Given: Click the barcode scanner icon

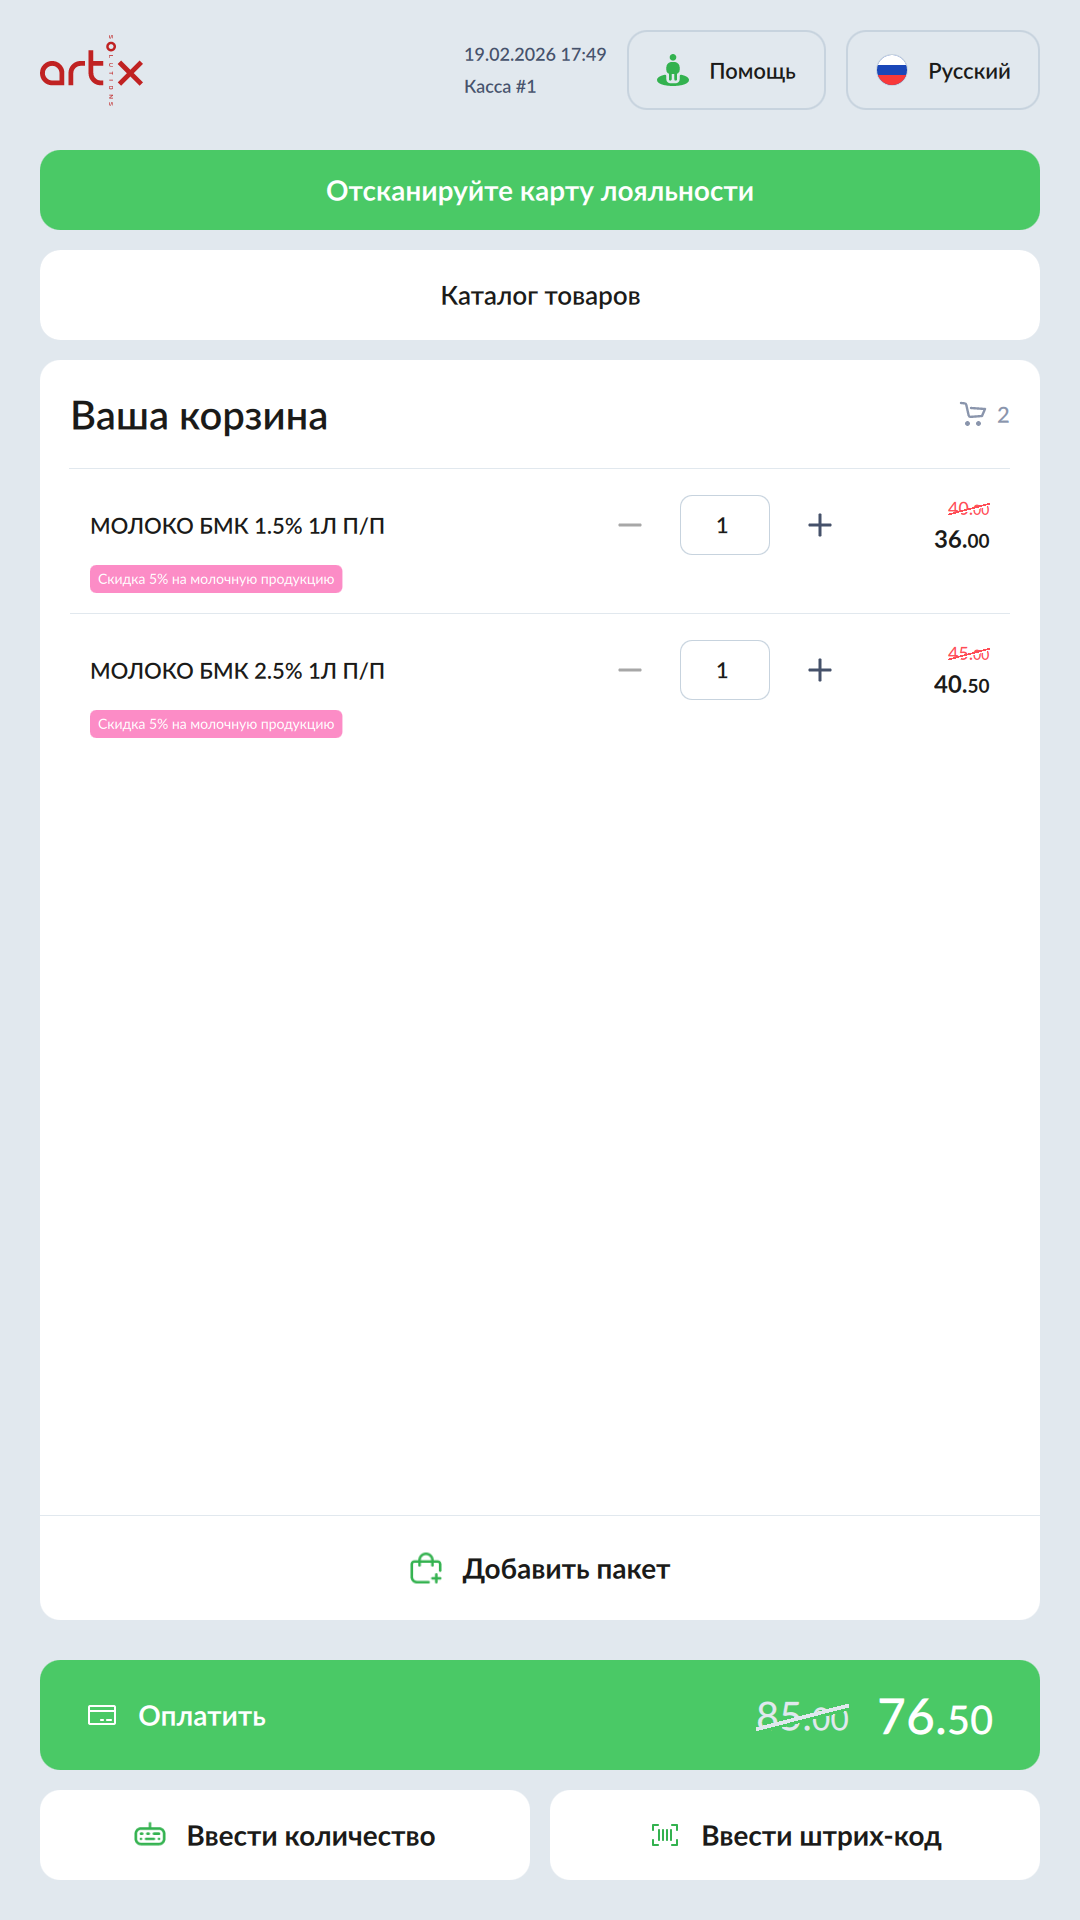Looking at the screenshot, I should [x=665, y=1835].
